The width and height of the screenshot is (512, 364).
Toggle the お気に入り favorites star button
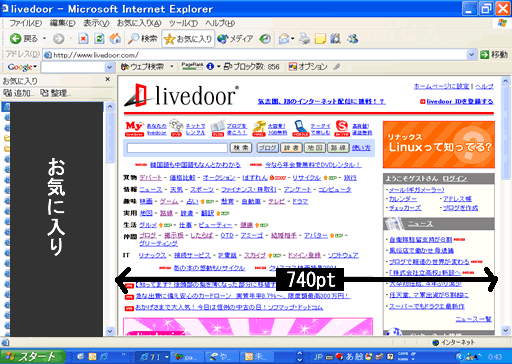(x=188, y=39)
